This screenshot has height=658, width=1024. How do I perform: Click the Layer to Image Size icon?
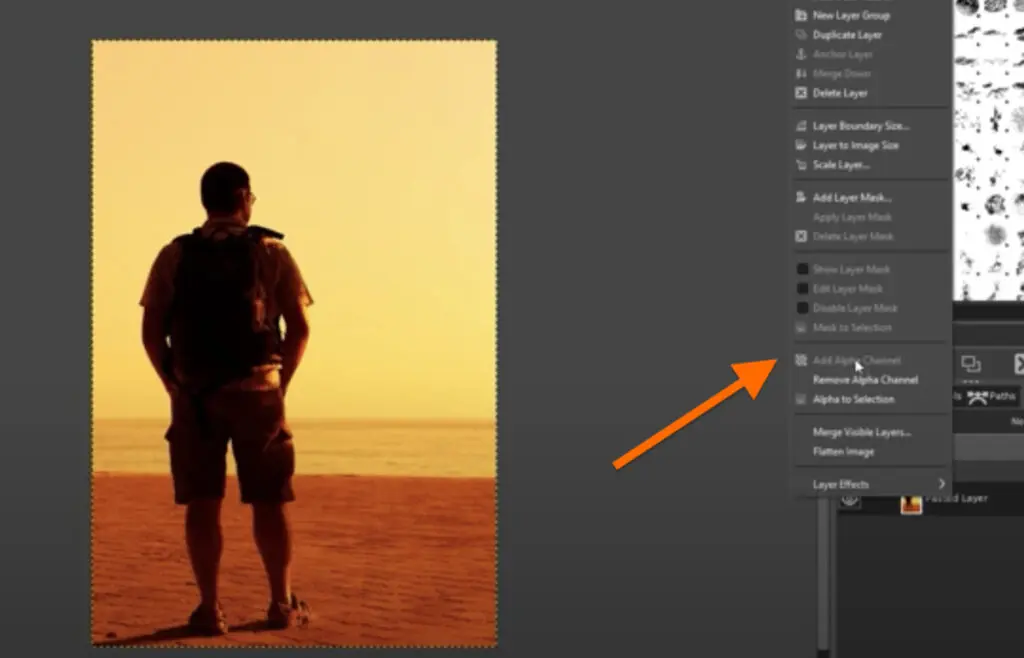(x=801, y=146)
